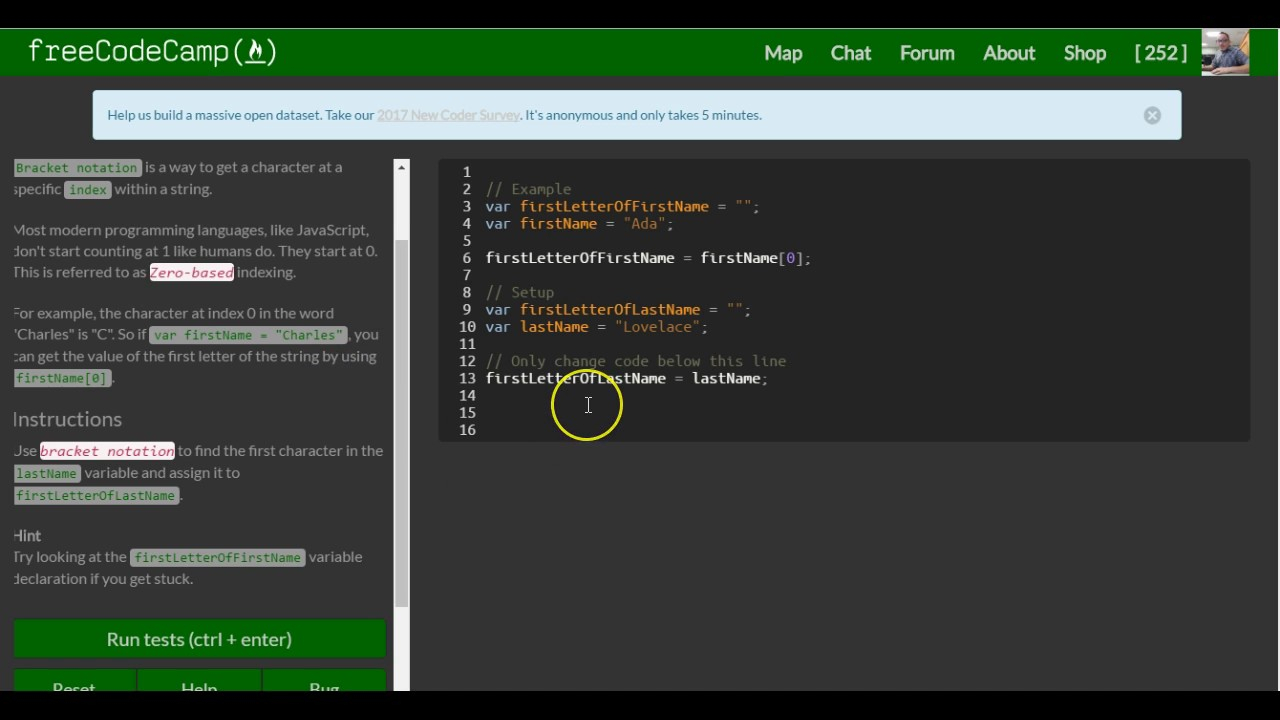1280x720 pixels.
Task: Place cursor on code line 13
Action: [x=626, y=378]
